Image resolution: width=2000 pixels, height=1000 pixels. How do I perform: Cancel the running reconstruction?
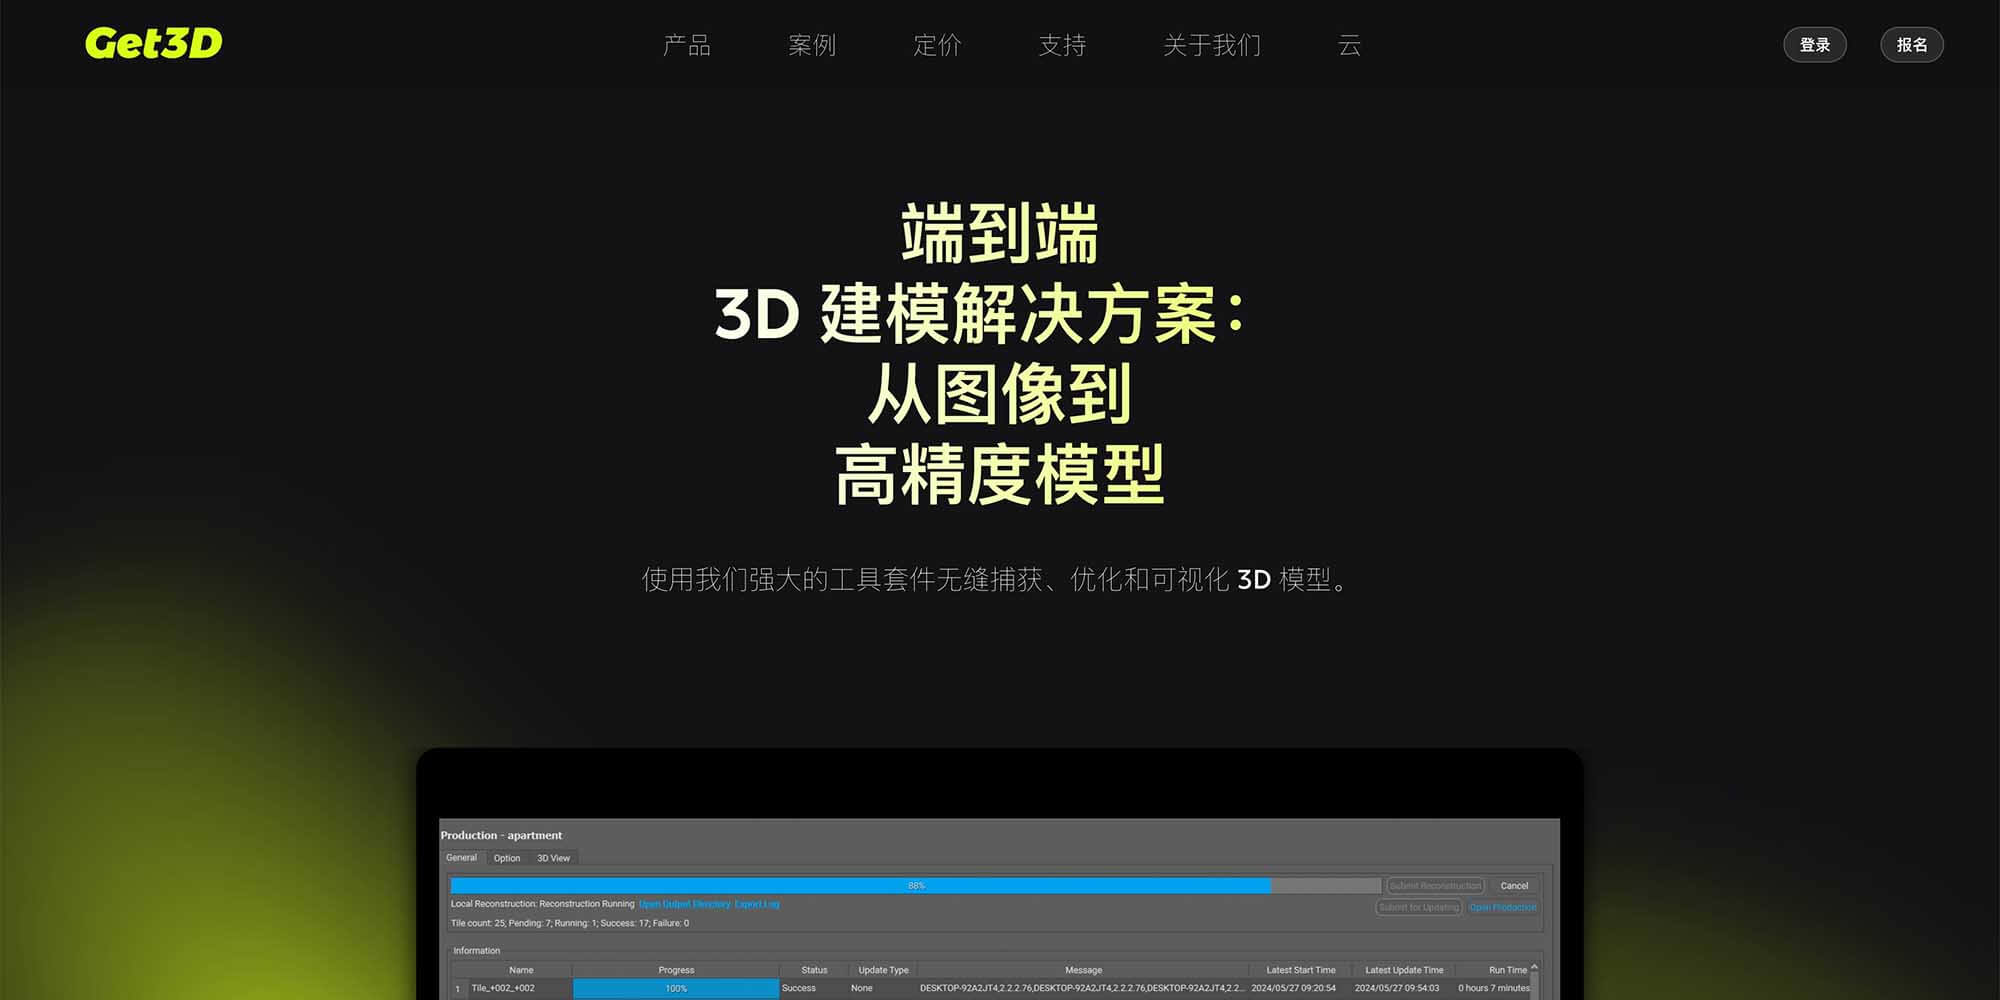(1514, 886)
